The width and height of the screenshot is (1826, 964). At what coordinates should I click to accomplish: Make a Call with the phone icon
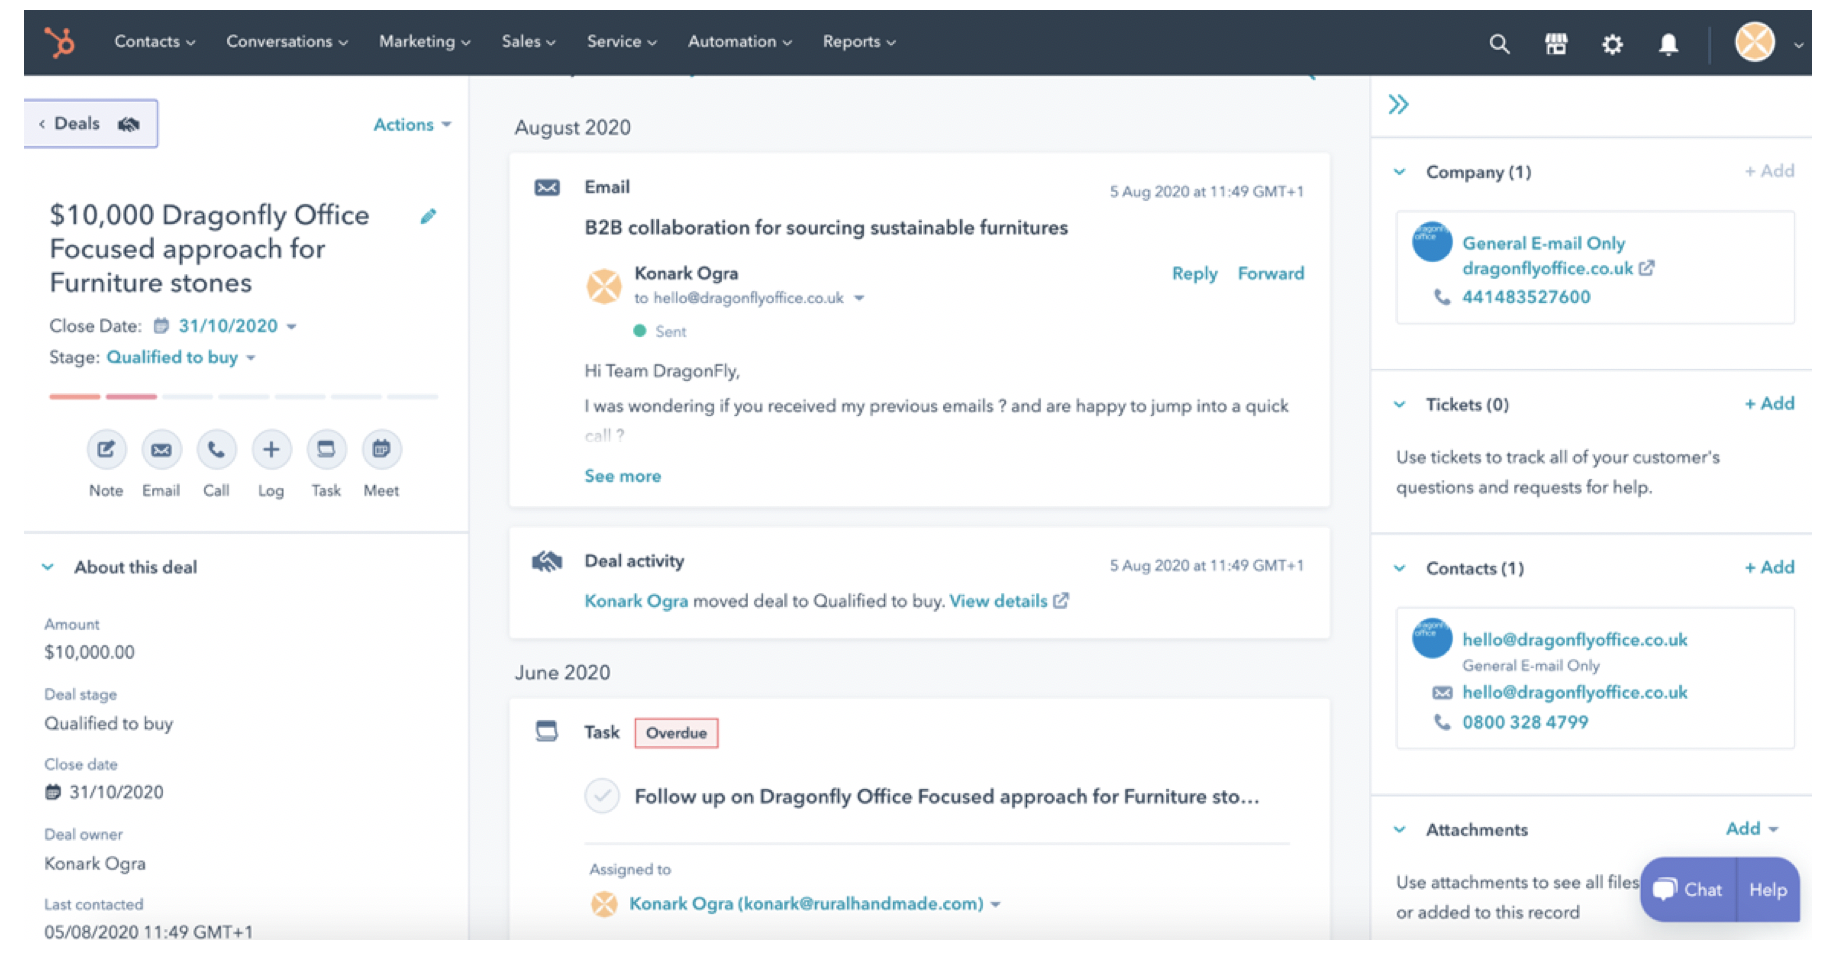216,450
